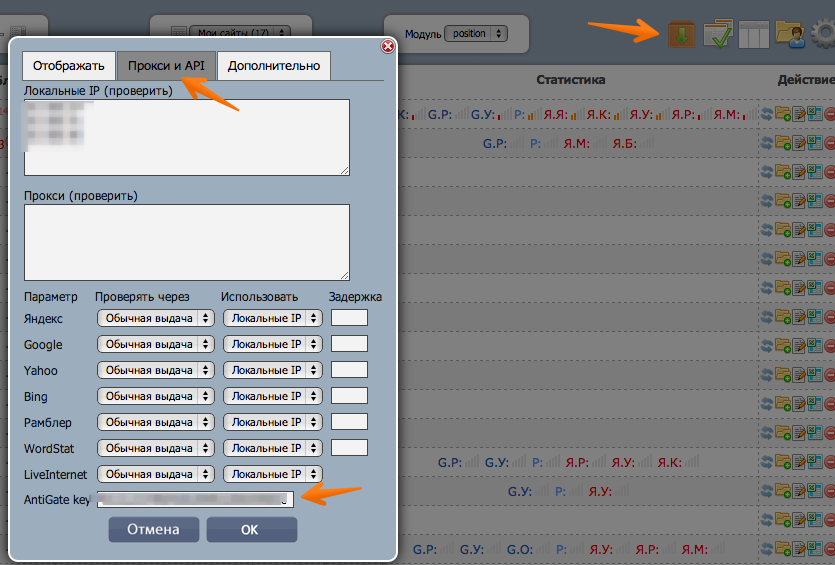Open the gear settings icon in toolbar

pos(823,34)
